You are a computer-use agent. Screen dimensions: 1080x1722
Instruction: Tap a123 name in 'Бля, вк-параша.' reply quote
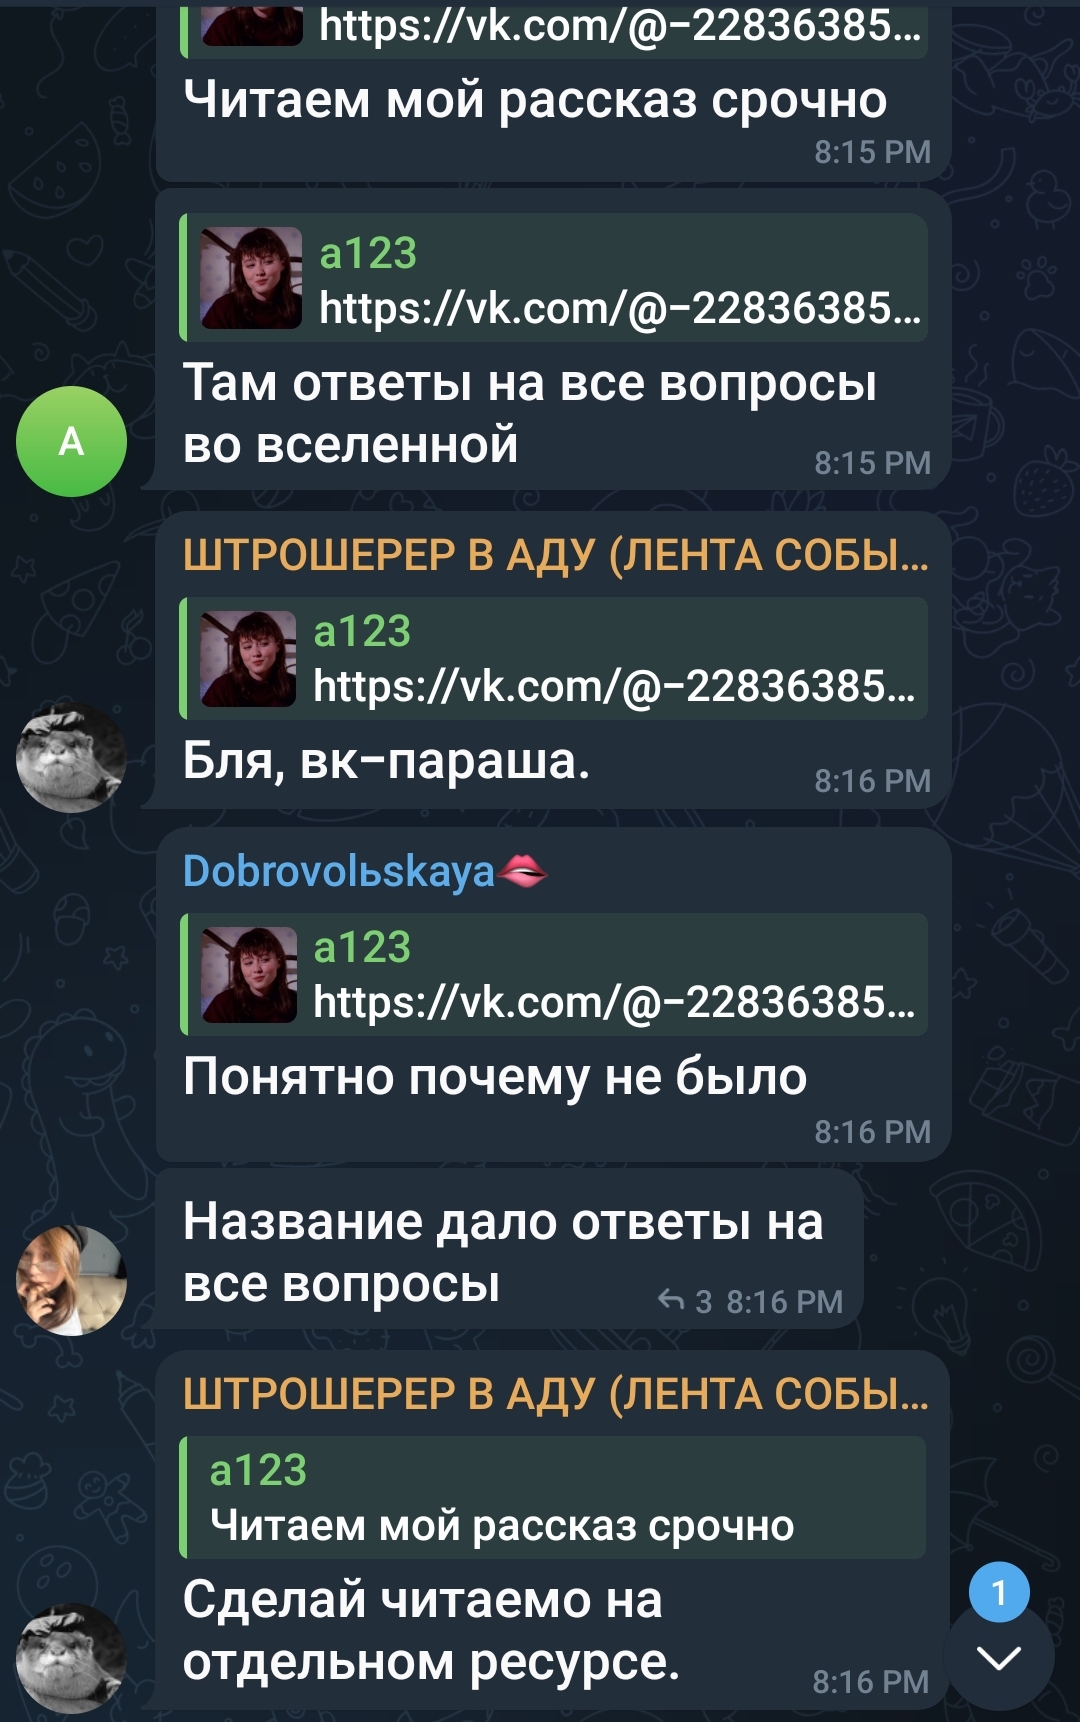tap(362, 631)
